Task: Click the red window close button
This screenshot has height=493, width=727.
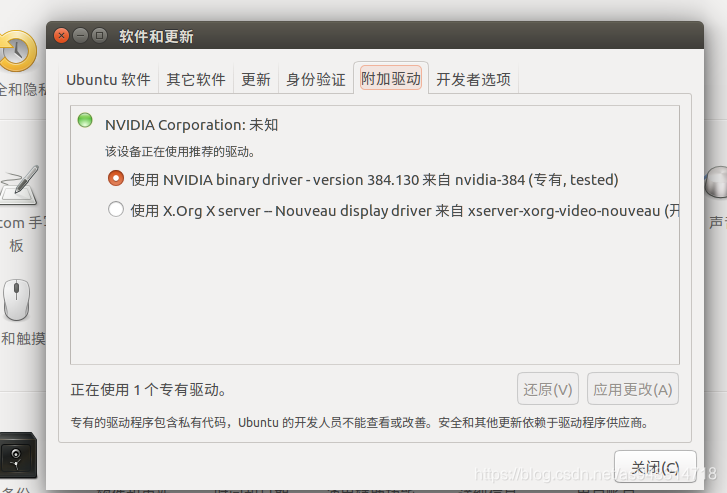Action: pos(62,36)
